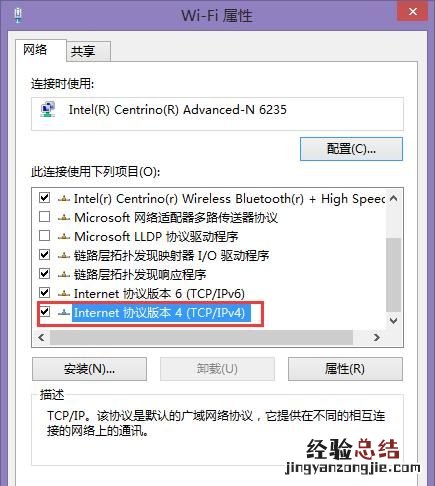The image size is (435, 486).
Task: Click the Wi-Fi adapter icon in title bar
Action: click(x=18, y=15)
